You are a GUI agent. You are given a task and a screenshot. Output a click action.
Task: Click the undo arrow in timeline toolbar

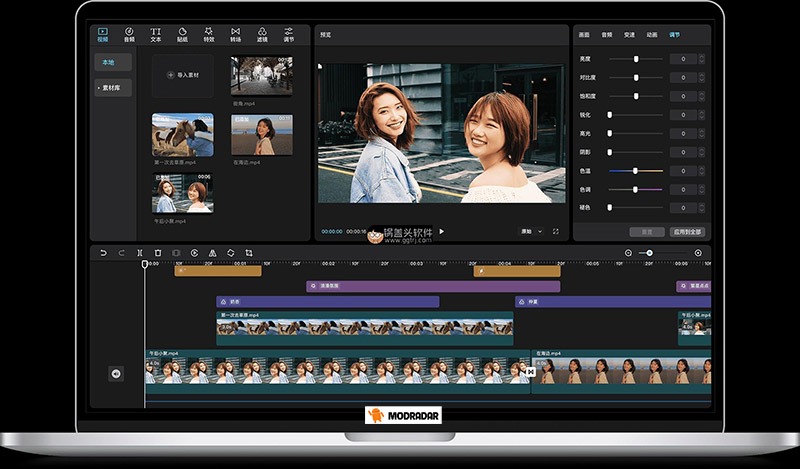tap(103, 253)
